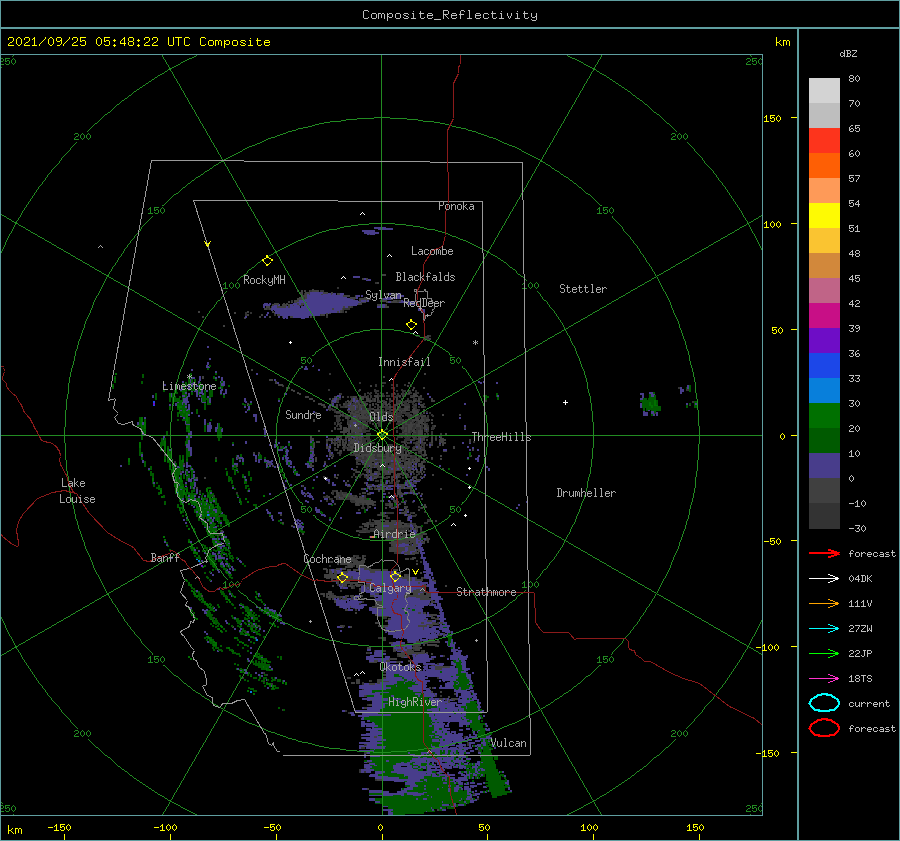Select the slate purple 0-10 dBZ swatch
This screenshot has height=841, width=900.
coord(824,466)
